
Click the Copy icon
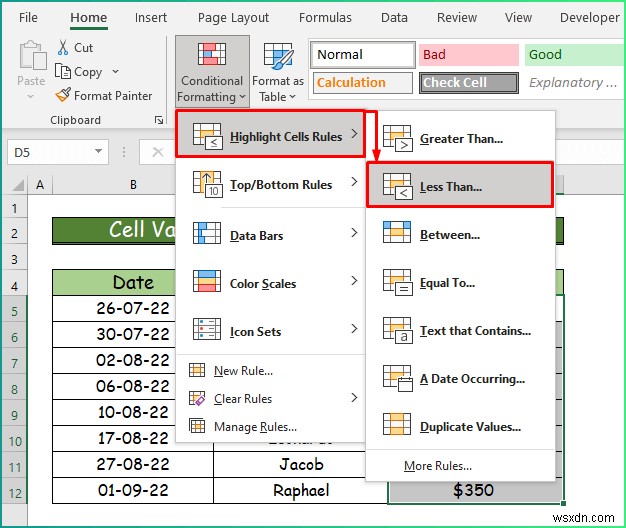coord(63,71)
